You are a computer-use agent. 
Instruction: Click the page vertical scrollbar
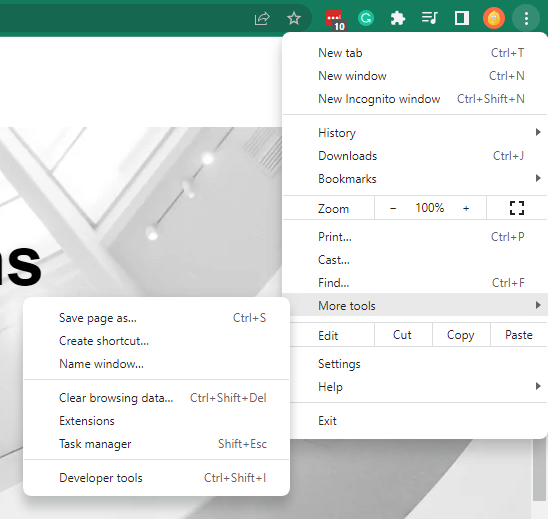coord(539,470)
